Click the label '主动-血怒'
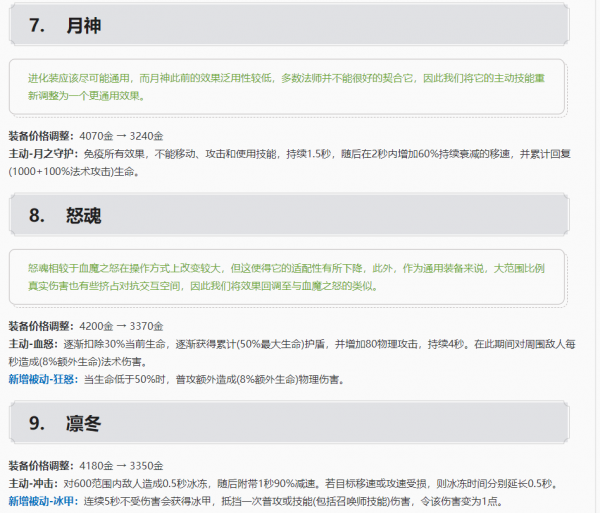600x513 pixels. (31, 344)
